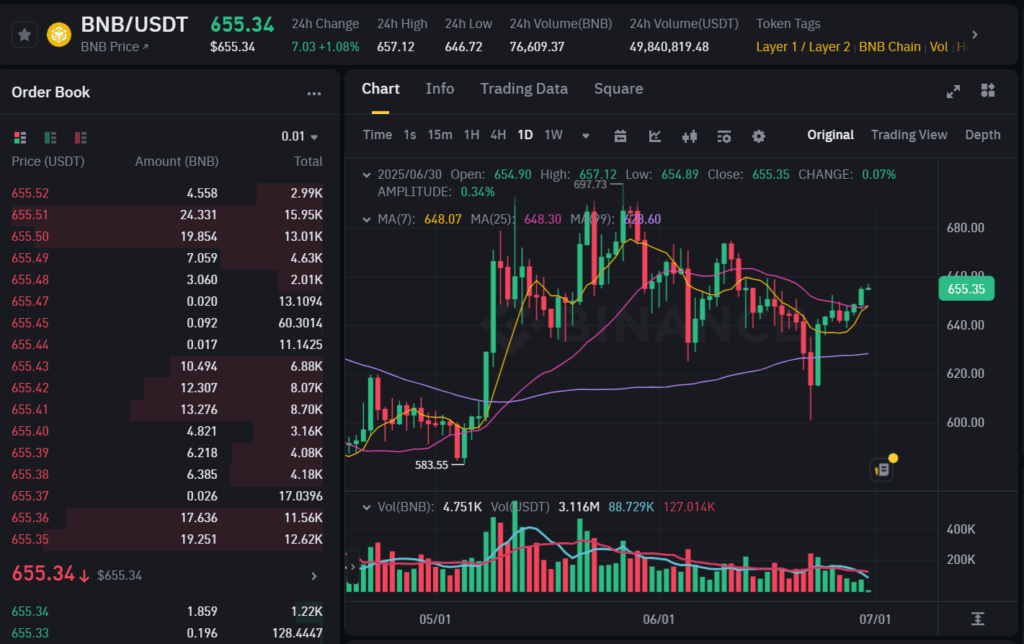The width and height of the screenshot is (1024, 644).
Task: Show only buy orders in order book
Action: coord(50,137)
